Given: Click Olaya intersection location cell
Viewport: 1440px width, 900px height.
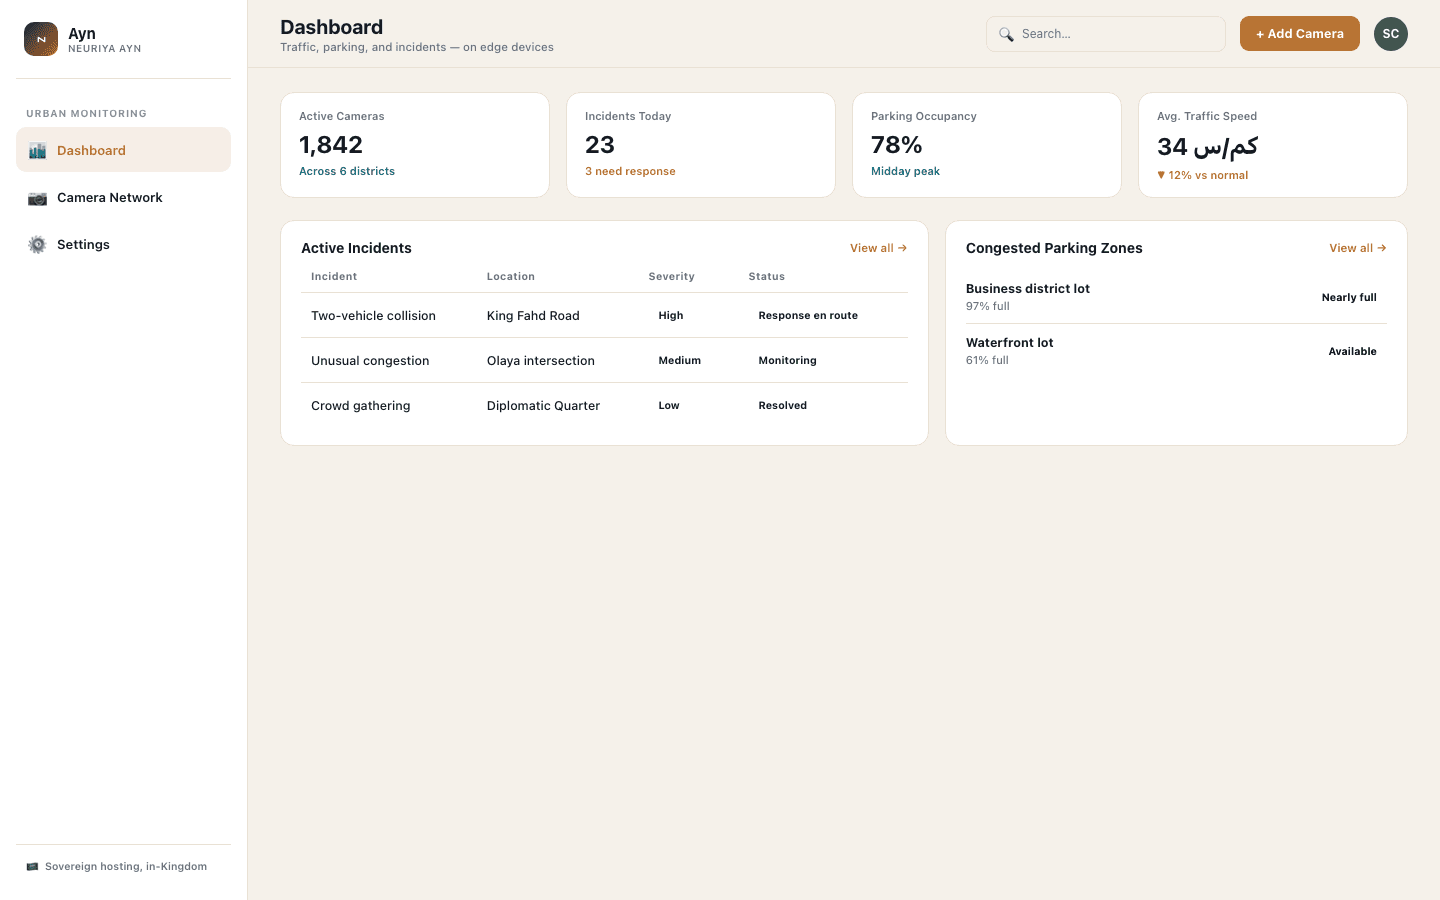Looking at the screenshot, I should coord(541,361).
